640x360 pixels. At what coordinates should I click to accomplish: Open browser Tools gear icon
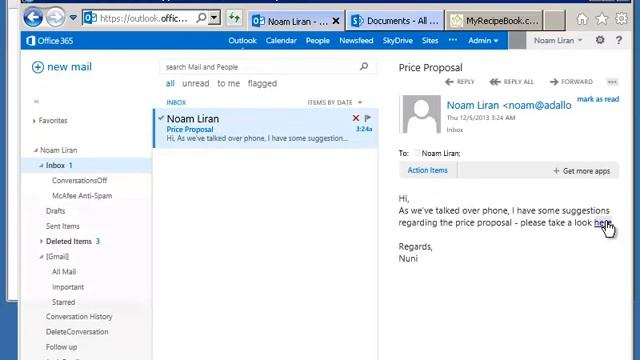click(621, 19)
